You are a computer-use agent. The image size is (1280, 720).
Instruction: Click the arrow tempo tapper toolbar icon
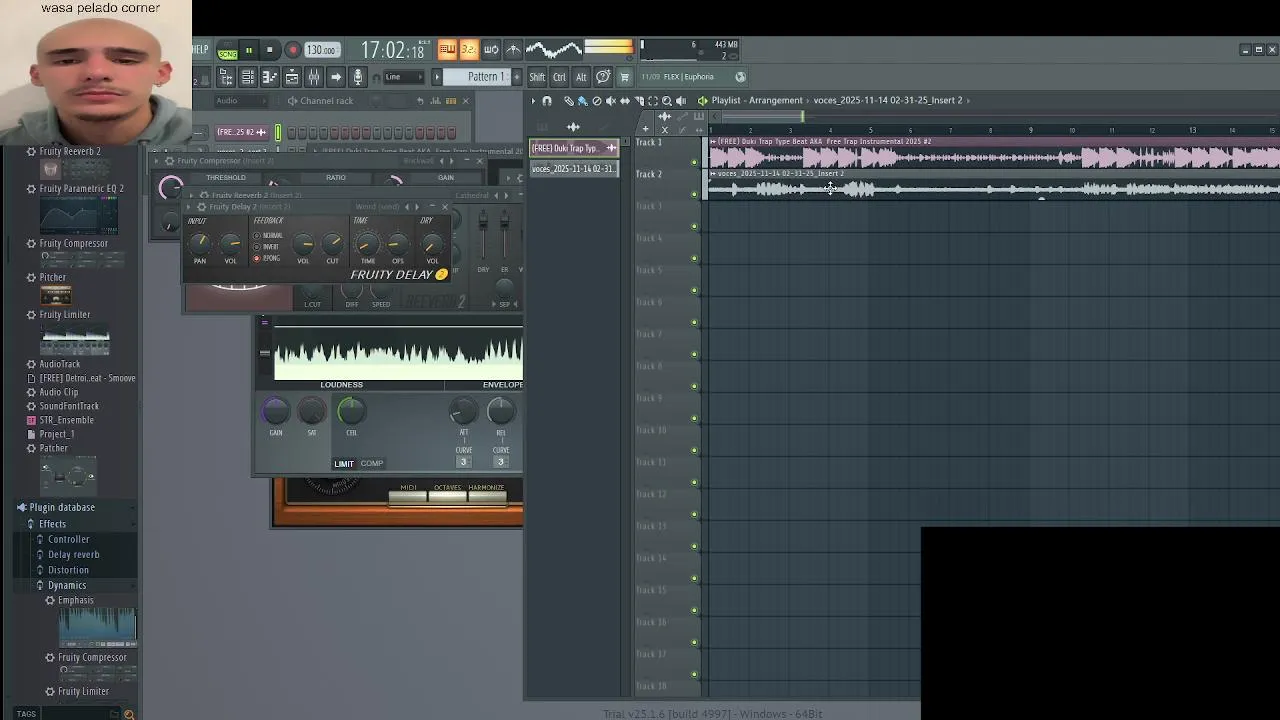point(336,77)
